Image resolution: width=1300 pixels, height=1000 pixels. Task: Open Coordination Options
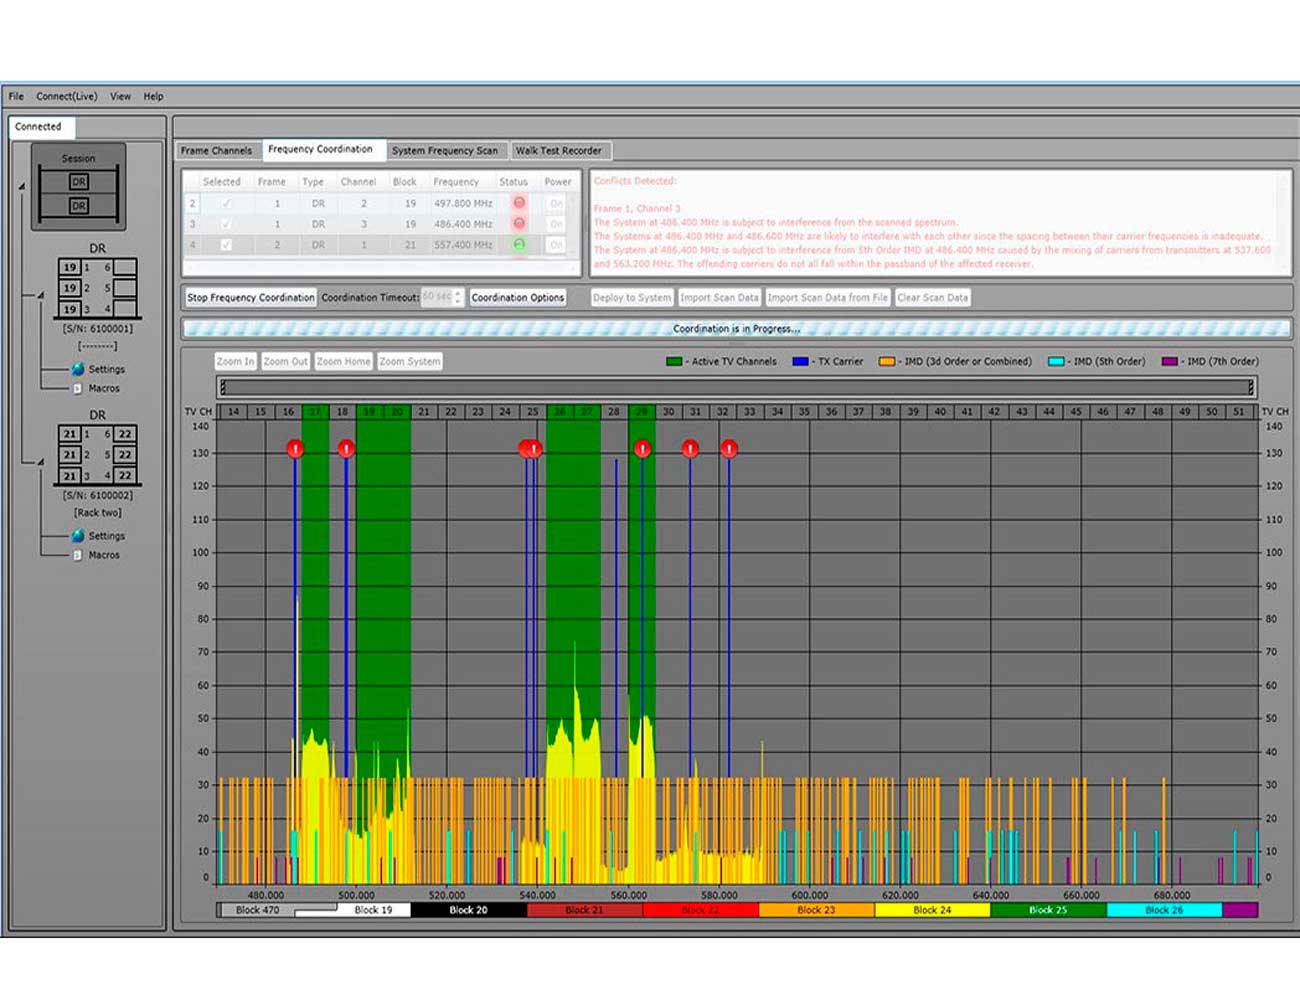click(517, 297)
